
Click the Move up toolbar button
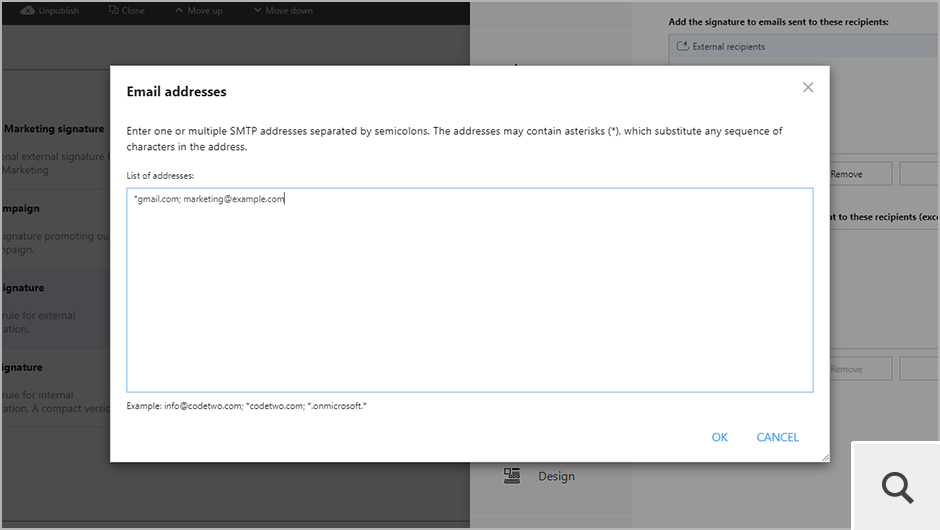click(x=199, y=11)
